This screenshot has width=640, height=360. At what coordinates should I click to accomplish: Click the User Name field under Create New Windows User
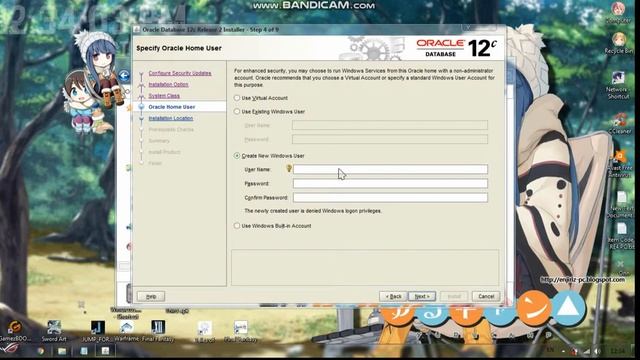click(390, 169)
